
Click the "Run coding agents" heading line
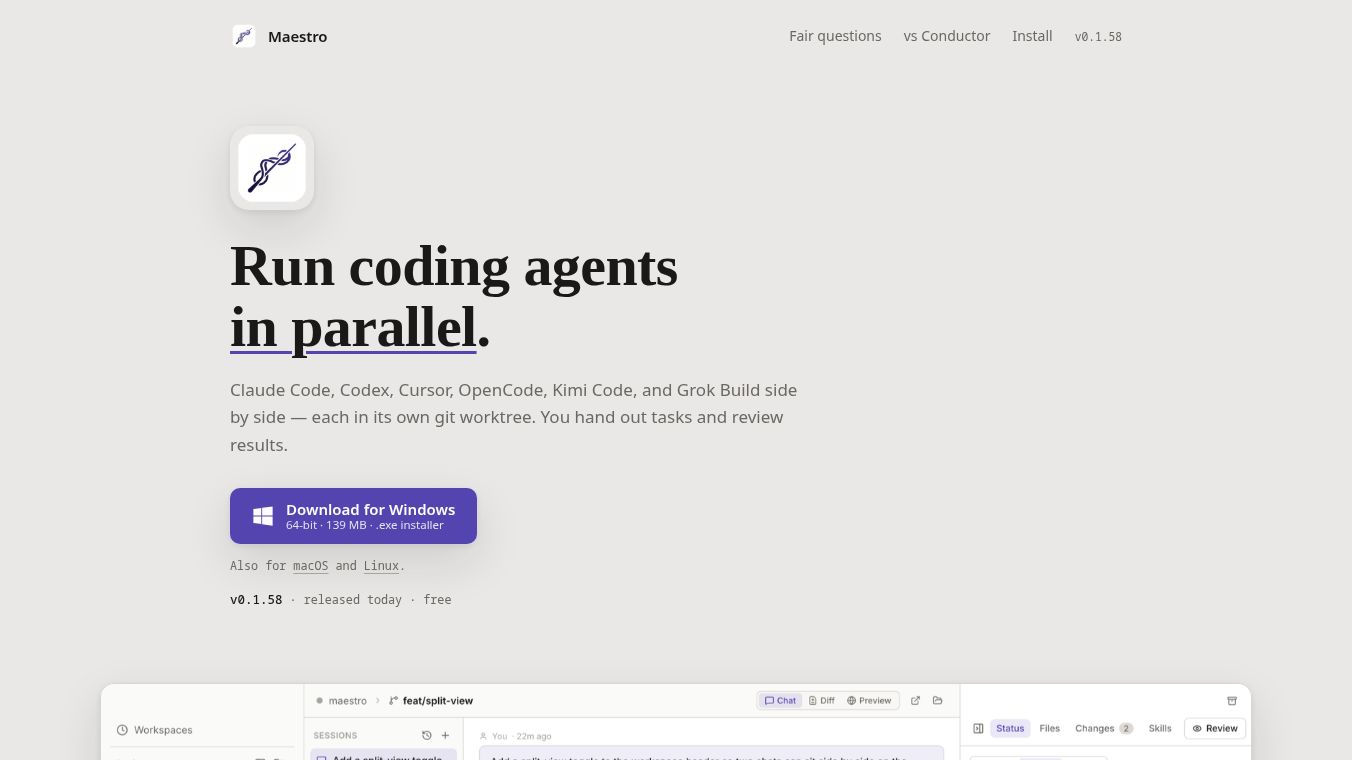pos(454,267)
